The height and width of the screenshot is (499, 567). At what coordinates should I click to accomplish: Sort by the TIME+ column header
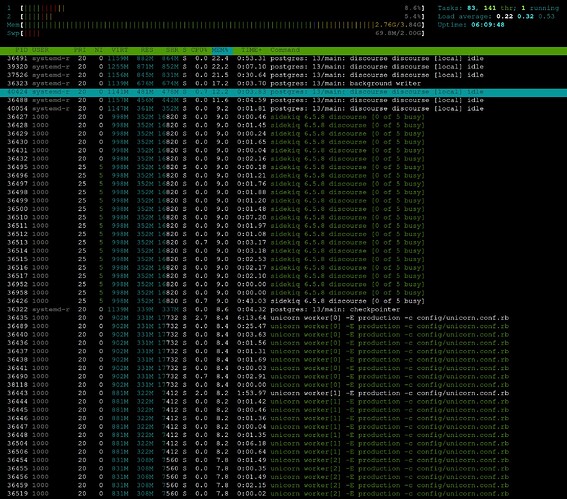[x=252, y=50]
